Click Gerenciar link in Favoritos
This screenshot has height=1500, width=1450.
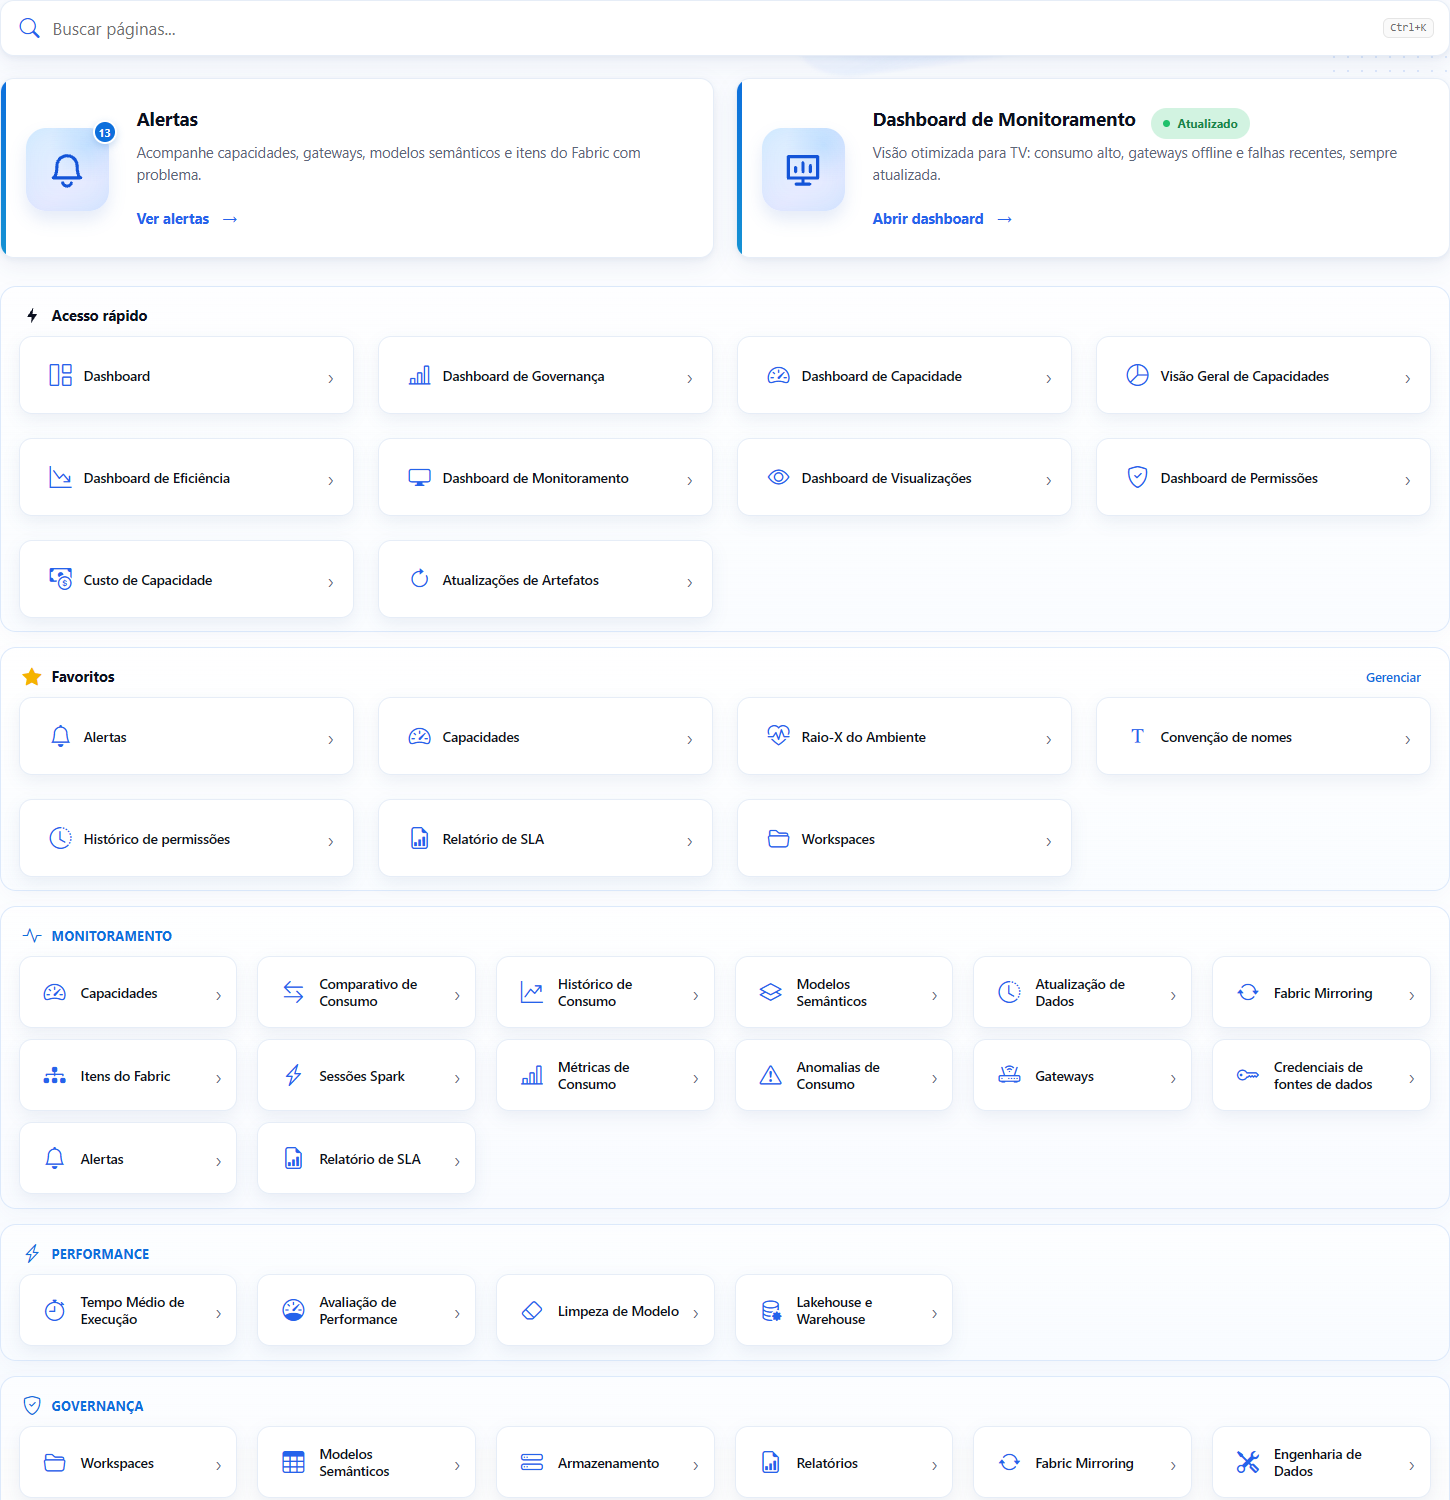coord(1393,677)
